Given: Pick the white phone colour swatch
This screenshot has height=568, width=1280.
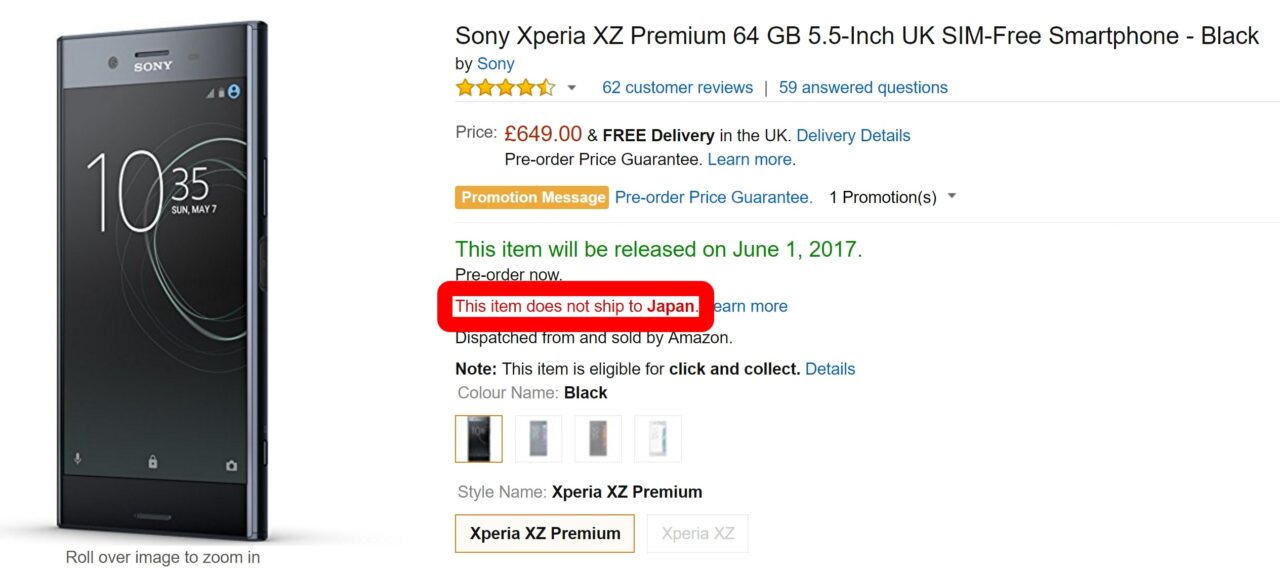Looking at the screenshot, I should pyautogui.click(x=657, y=439).
